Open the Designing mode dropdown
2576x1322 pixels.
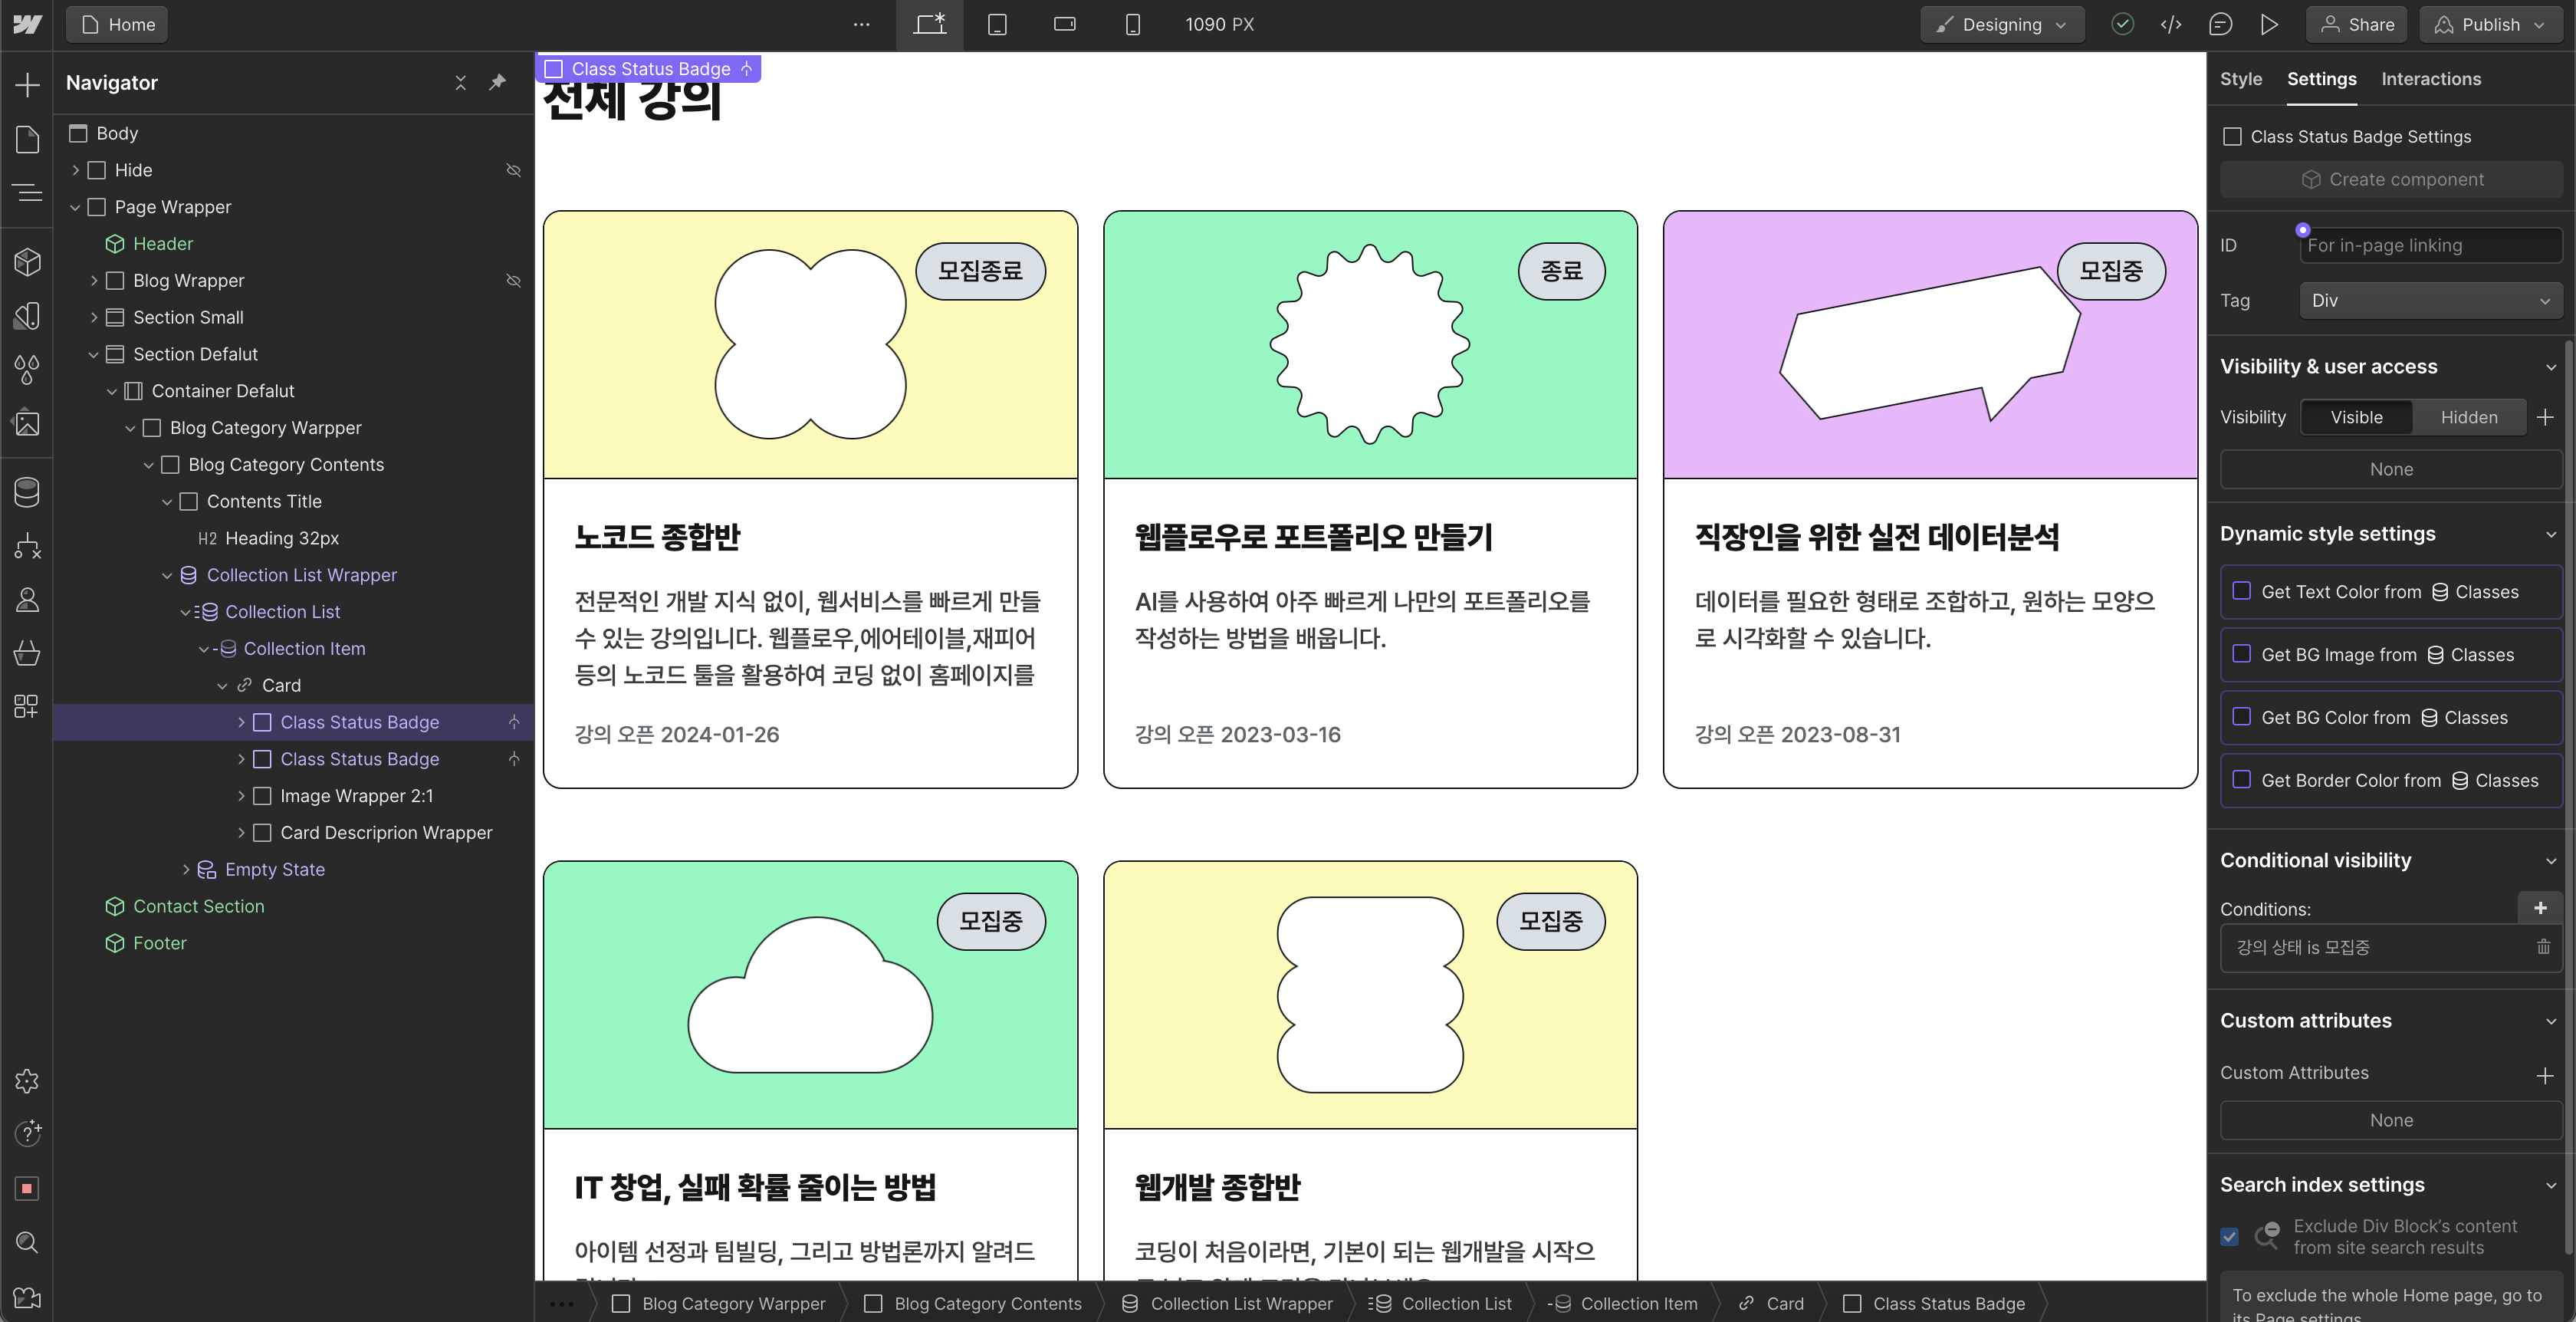[x=2002, y=24]
